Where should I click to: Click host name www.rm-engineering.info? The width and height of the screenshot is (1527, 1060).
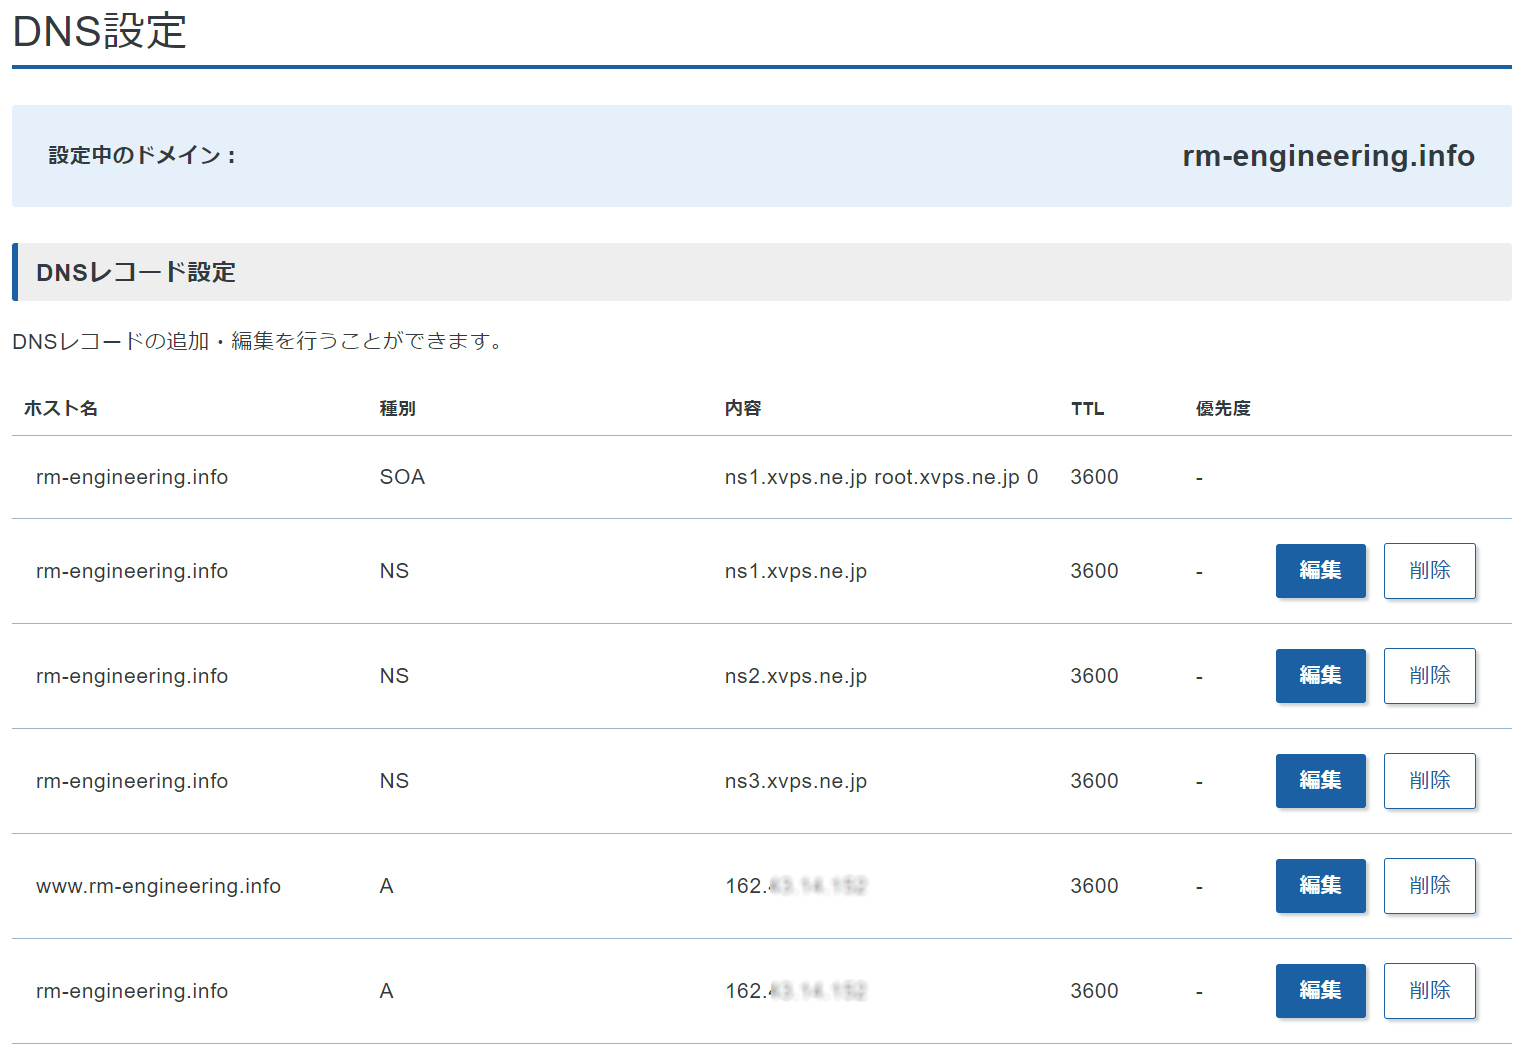(x=158, y=886)
